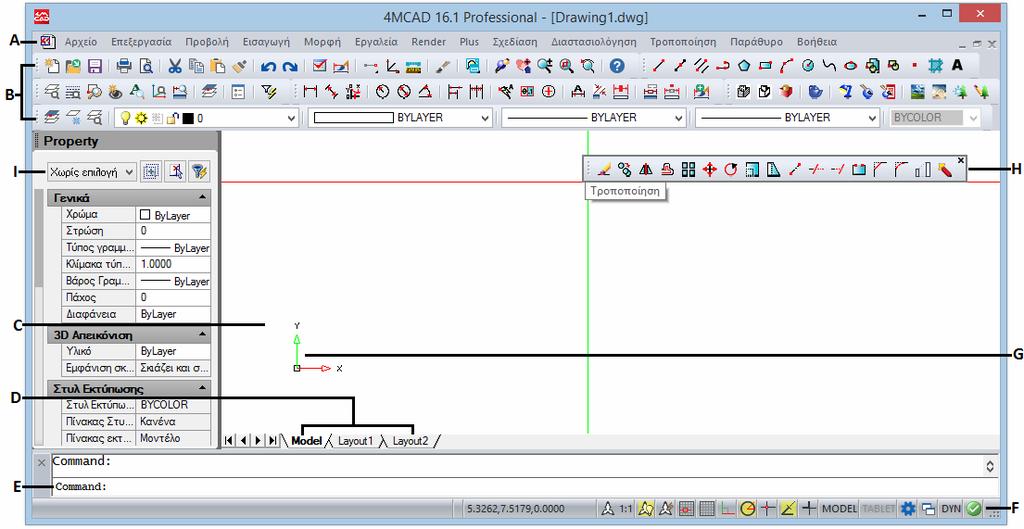This screenshot has height=529, width=1024.
Task: Select the Linear dimension tool
Action: 311,92
